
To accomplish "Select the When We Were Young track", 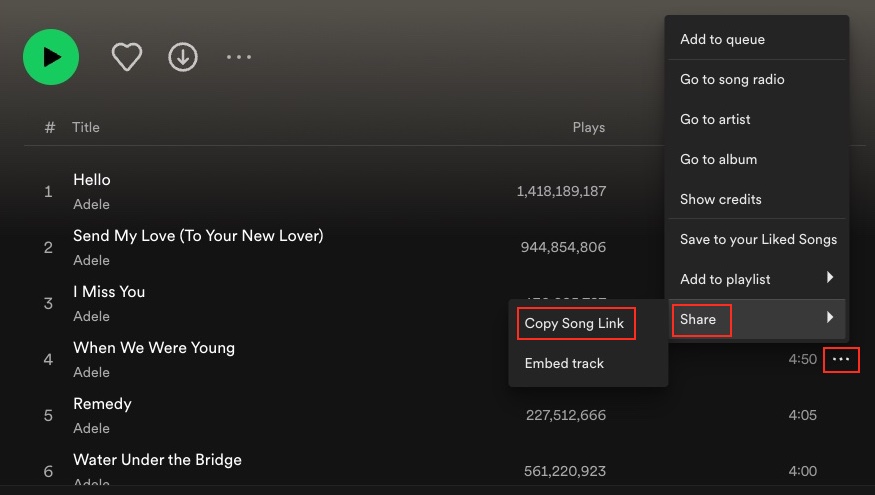I will (x=154, y=348).
